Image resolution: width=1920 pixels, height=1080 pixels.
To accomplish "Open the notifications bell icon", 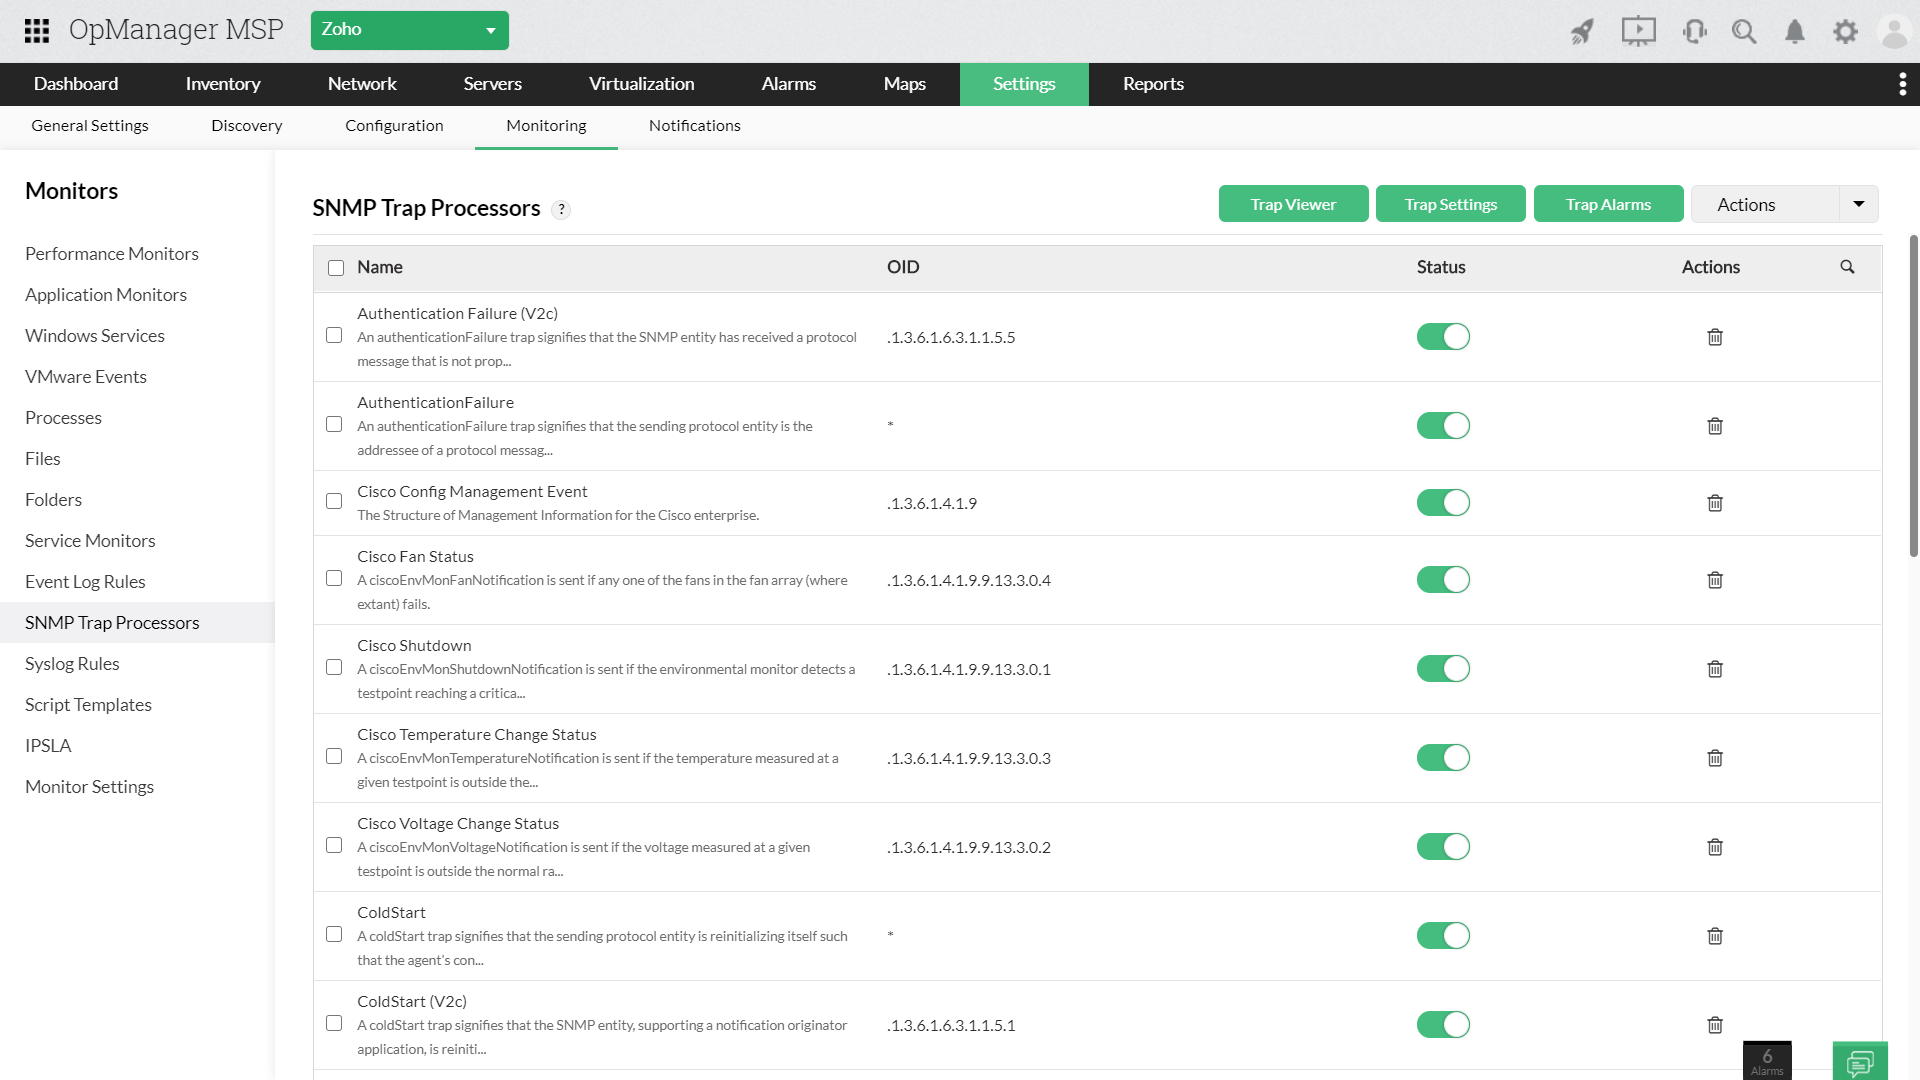I will pyautogui.click(x=1795, y=32).
